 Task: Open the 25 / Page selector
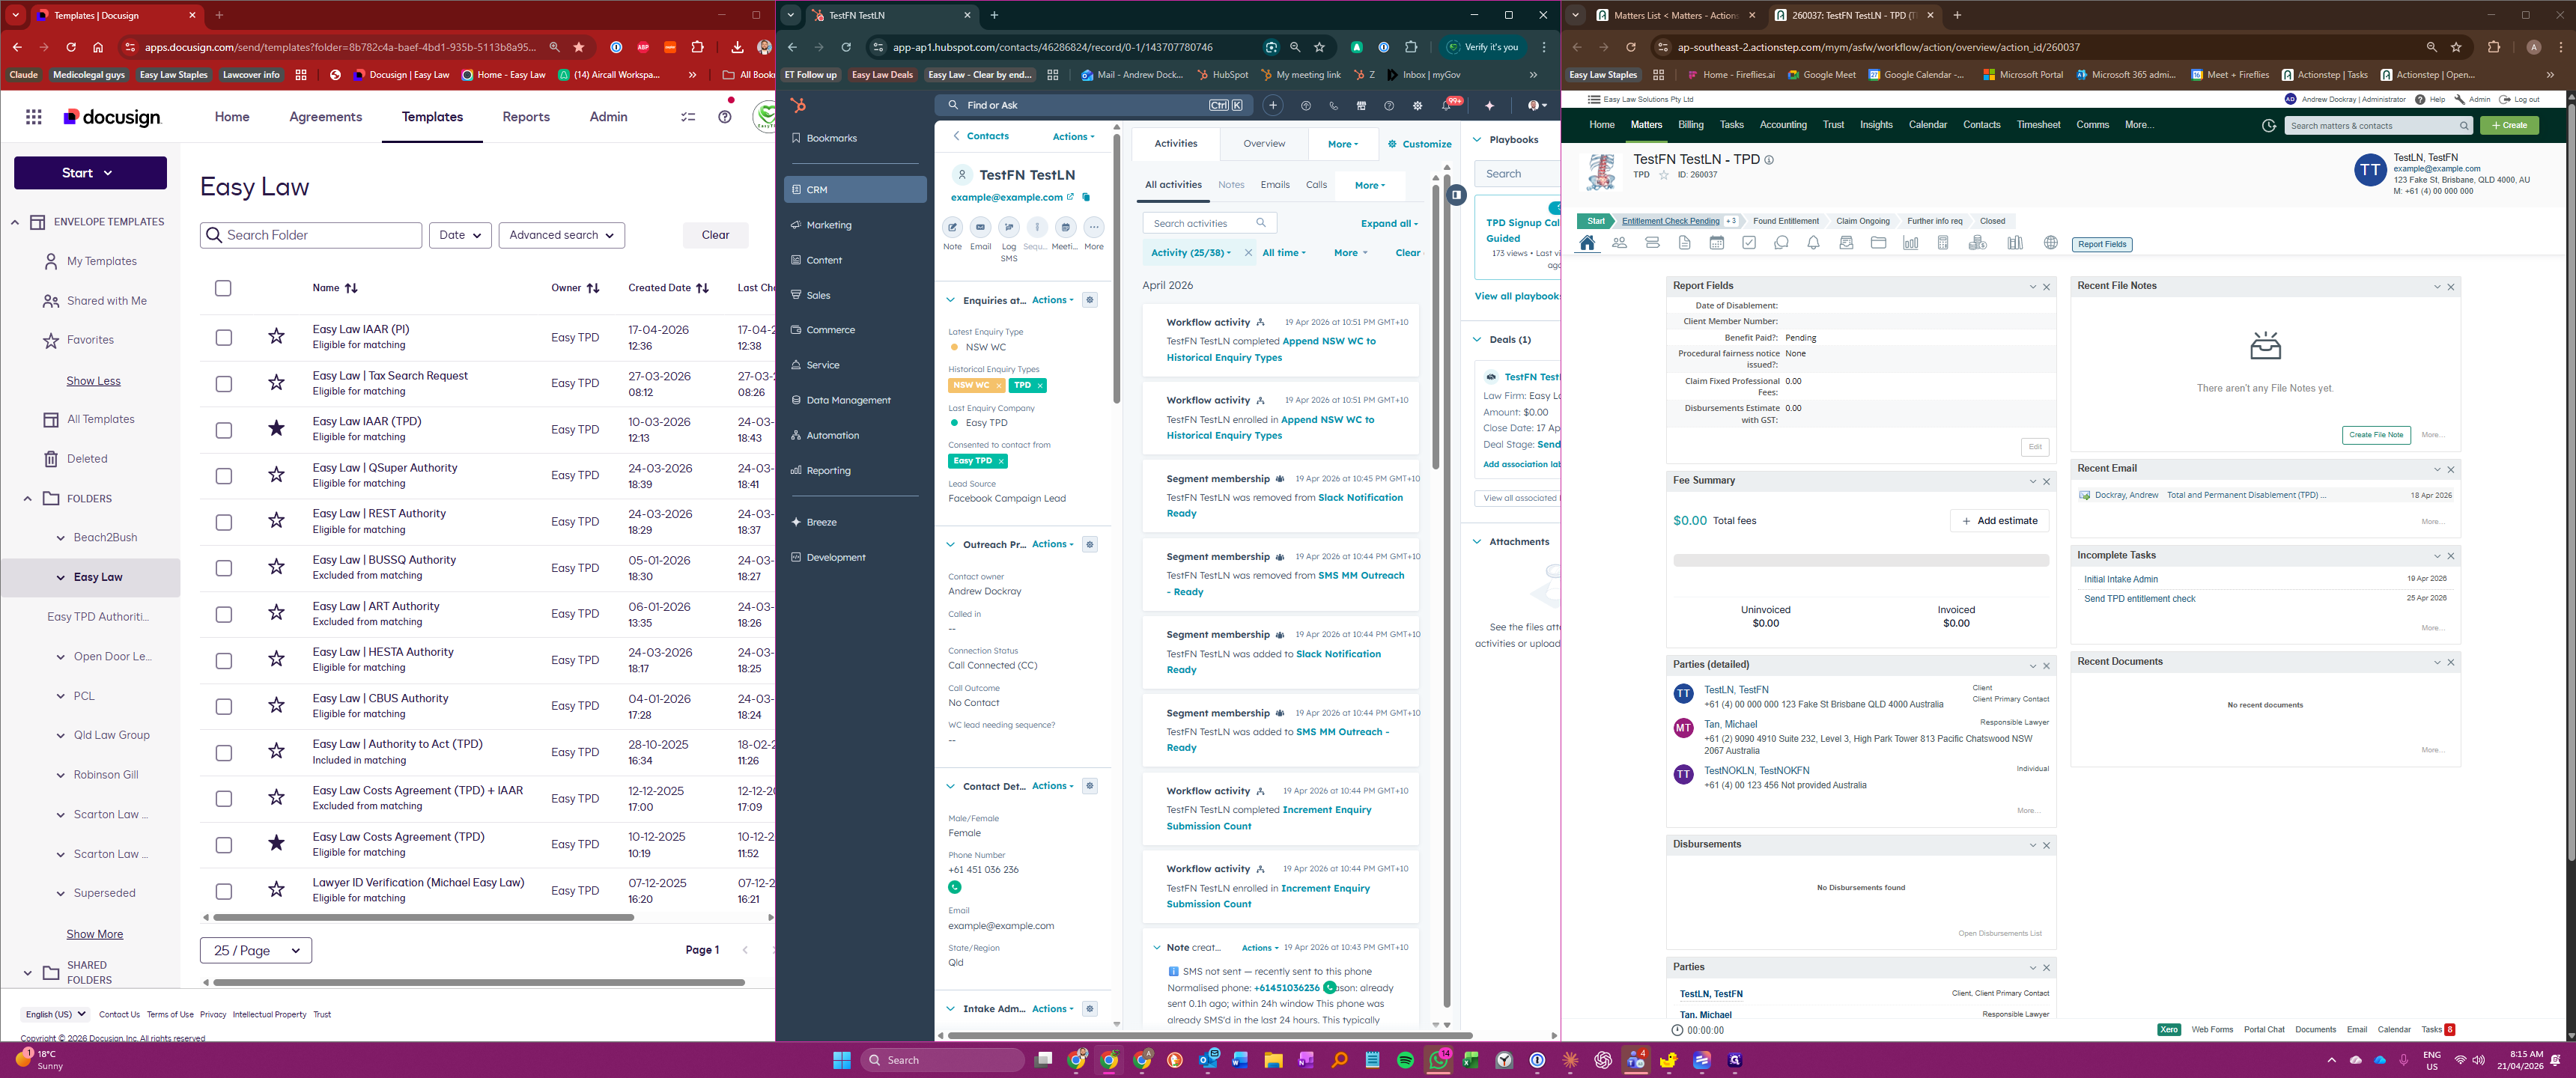pos(256,950)
